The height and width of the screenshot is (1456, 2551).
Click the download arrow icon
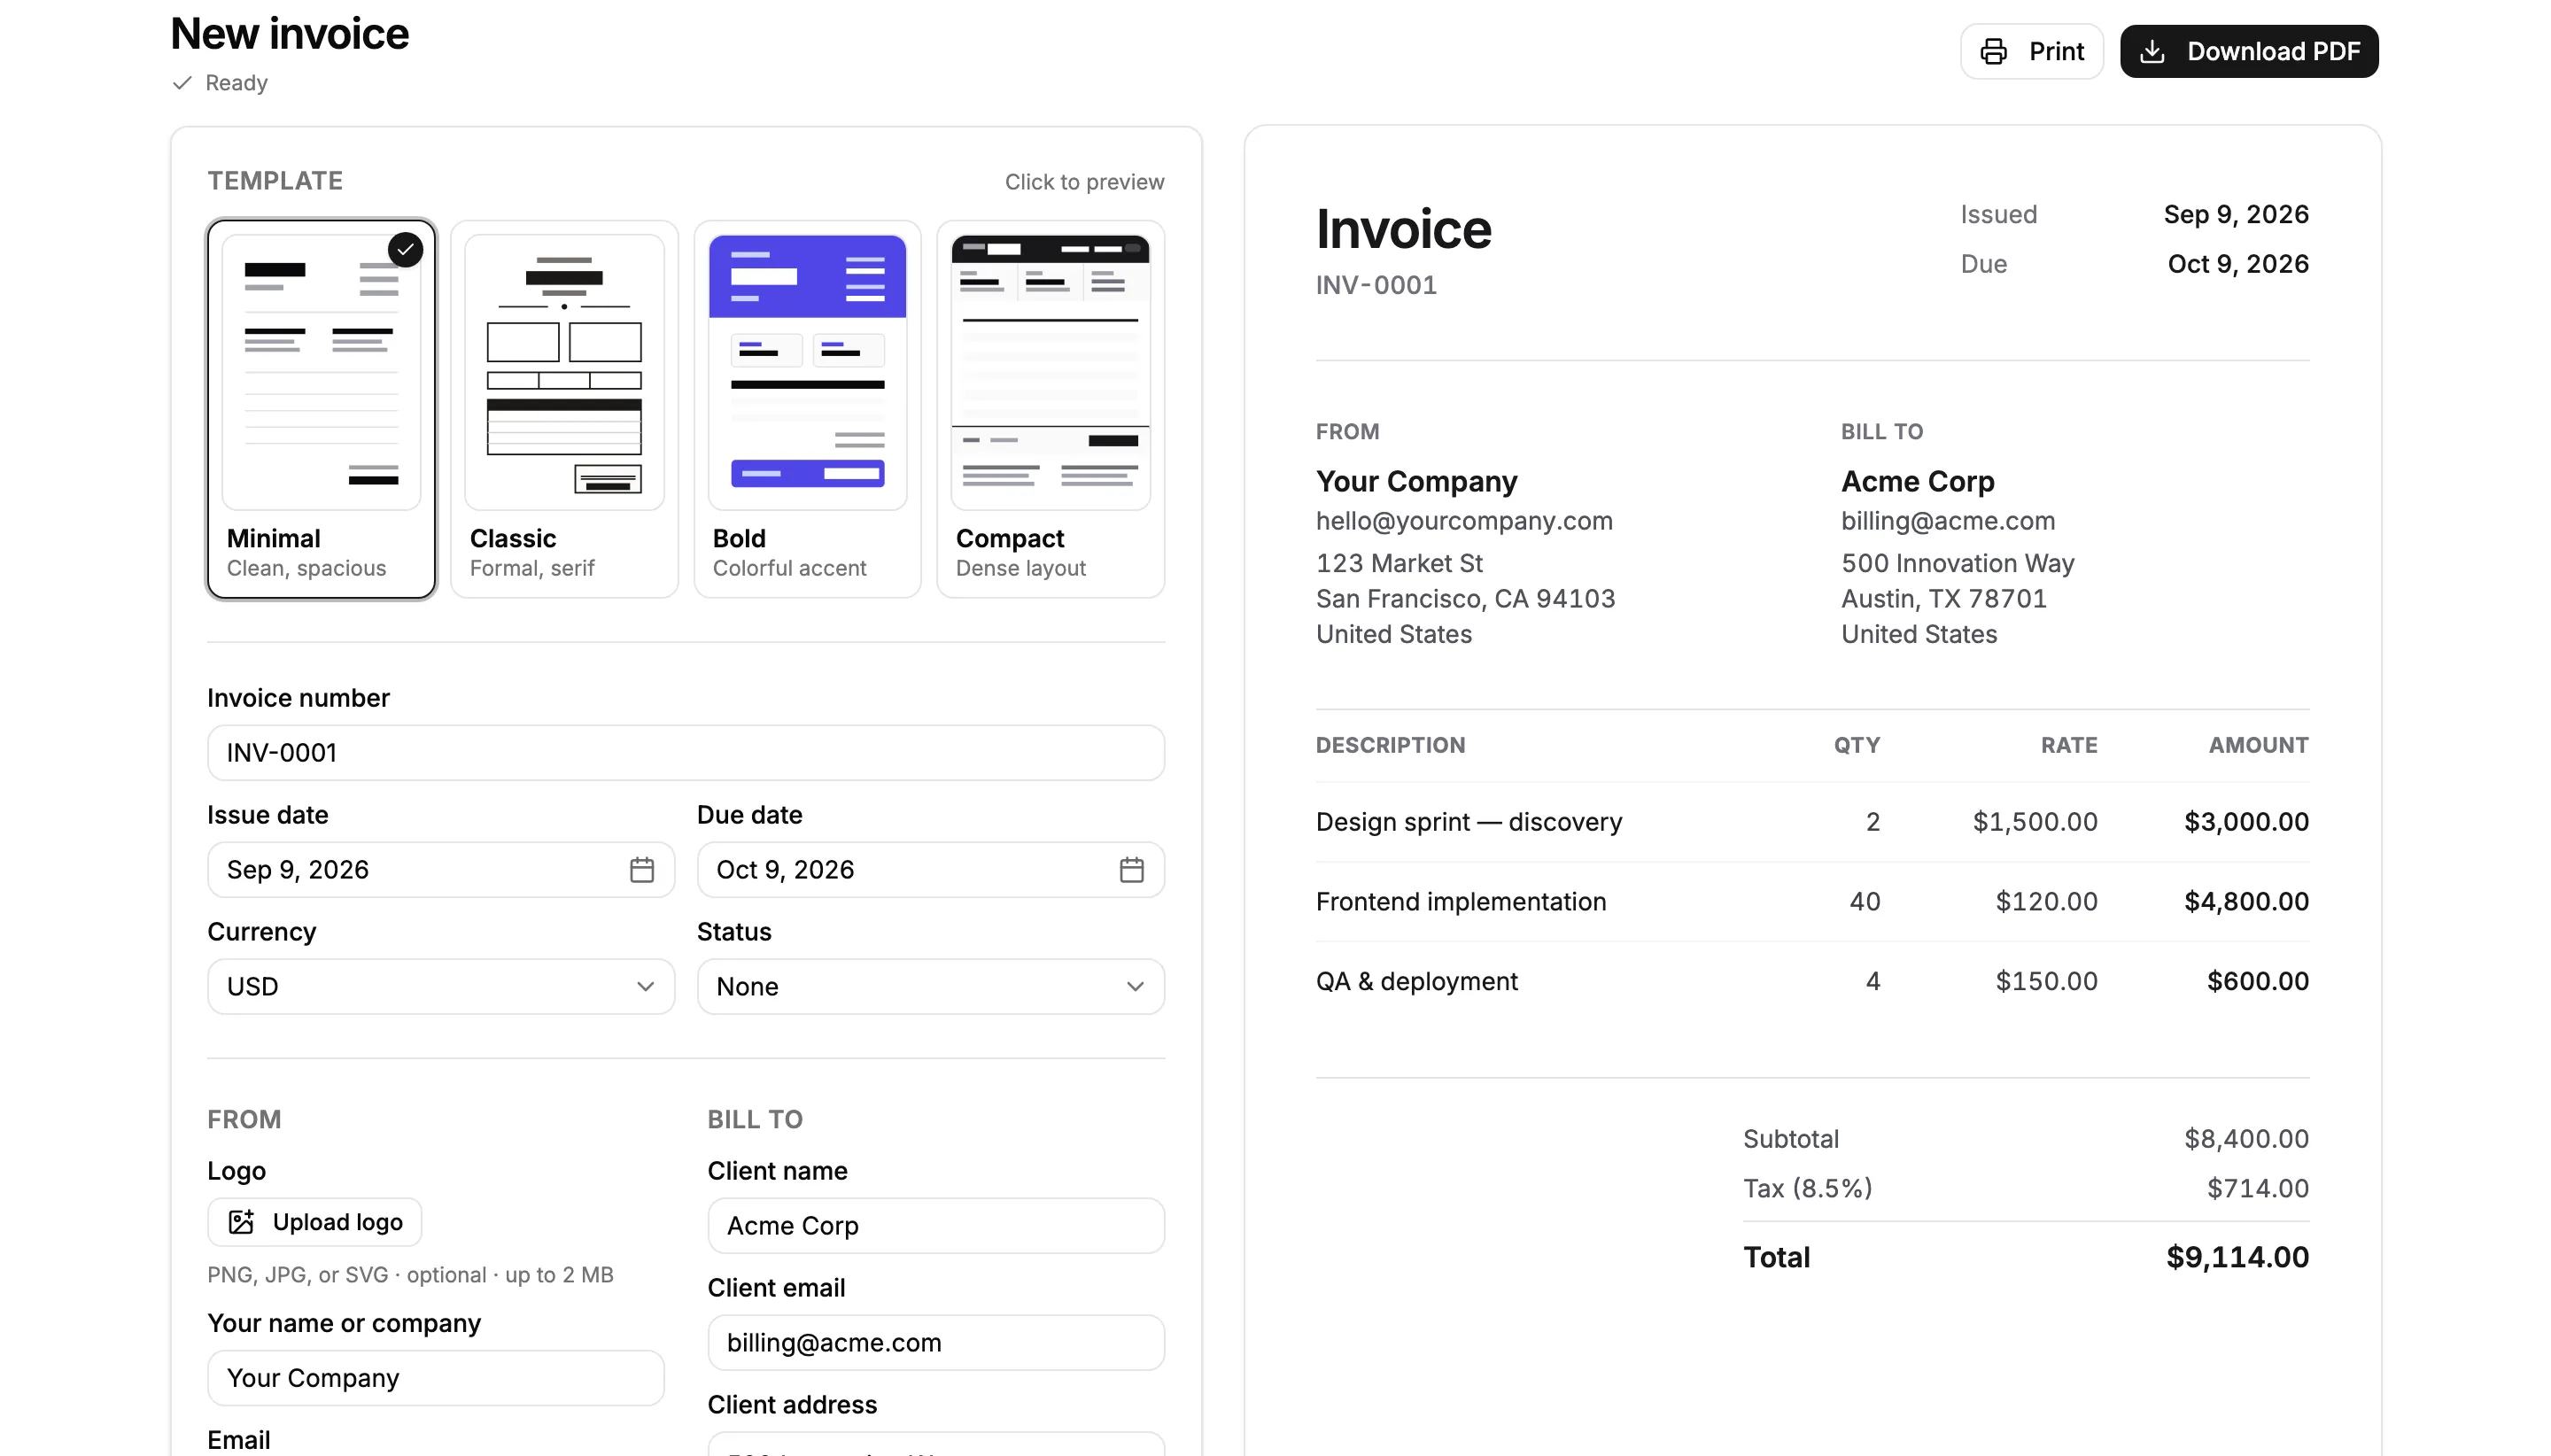[x=2152, y=51]
